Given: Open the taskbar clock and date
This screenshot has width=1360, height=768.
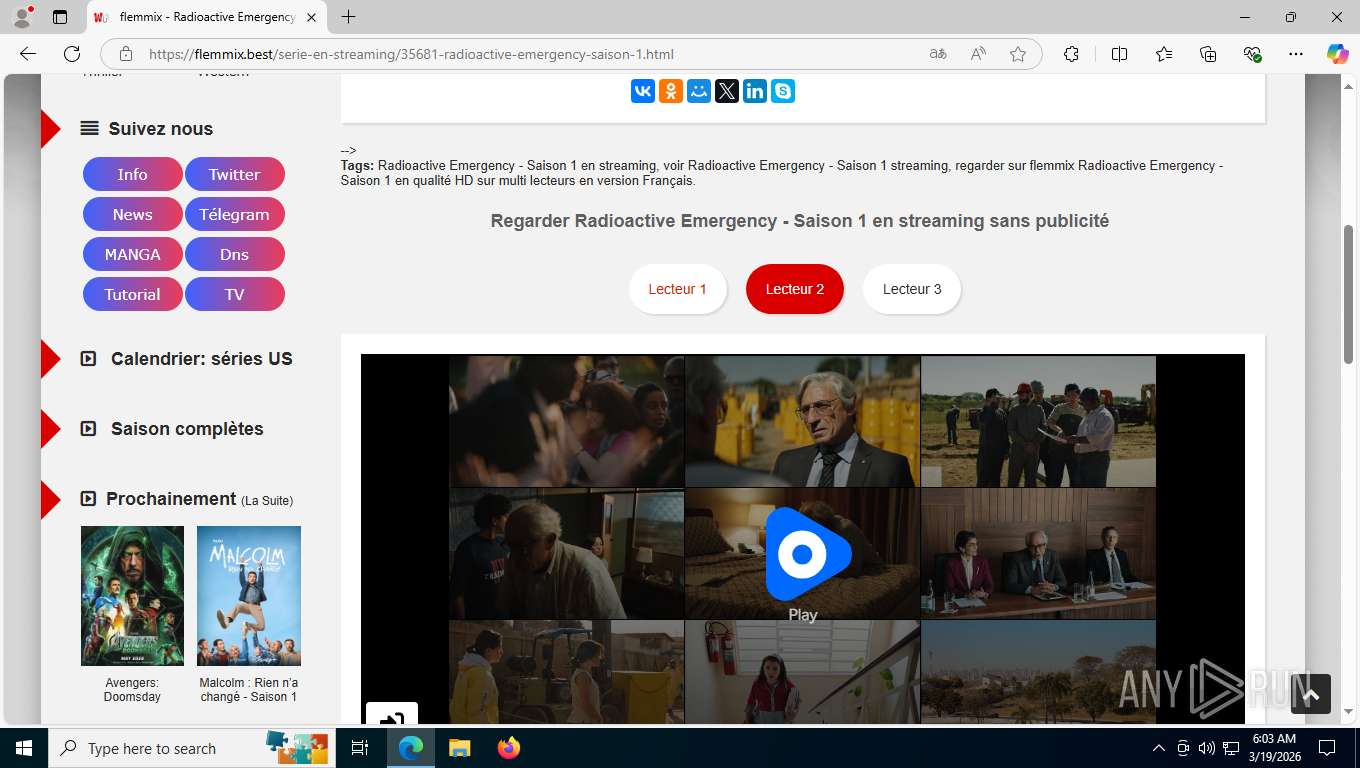Looking at the screenshot, I should click(1274, 748).
